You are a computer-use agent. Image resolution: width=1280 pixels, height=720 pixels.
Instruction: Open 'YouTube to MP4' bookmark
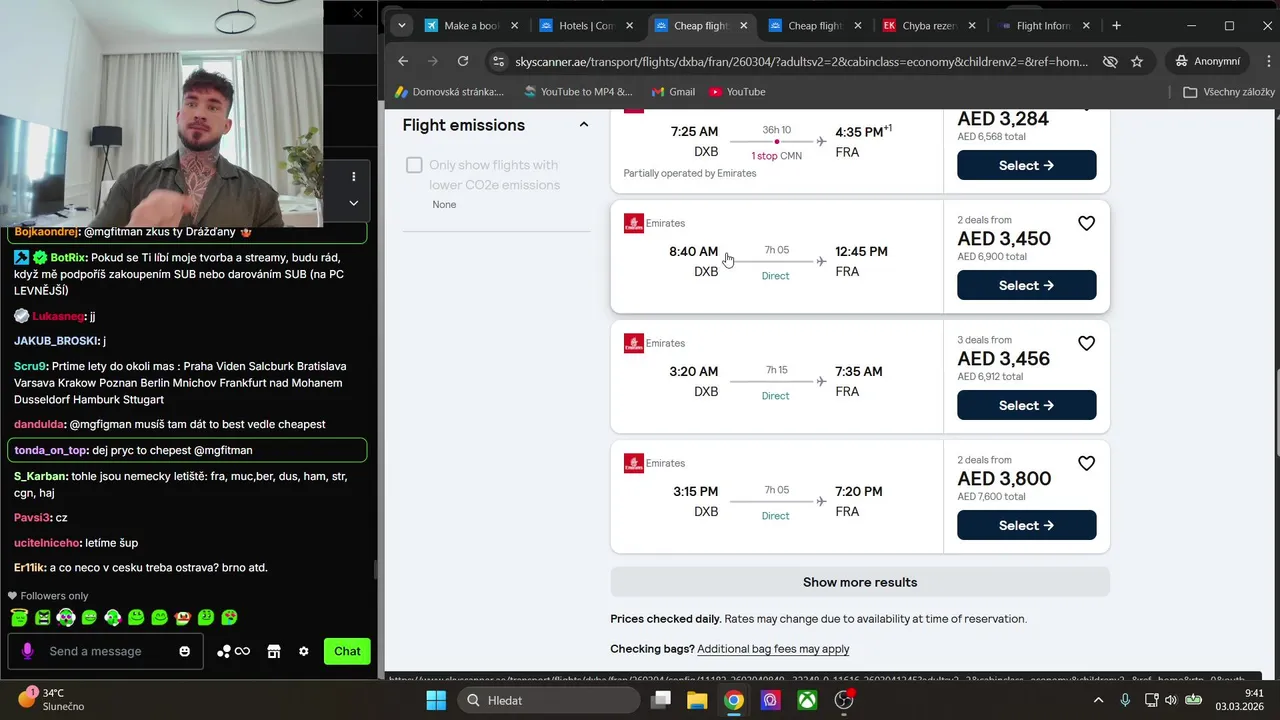pyautogui.click(x=578, y=91)
